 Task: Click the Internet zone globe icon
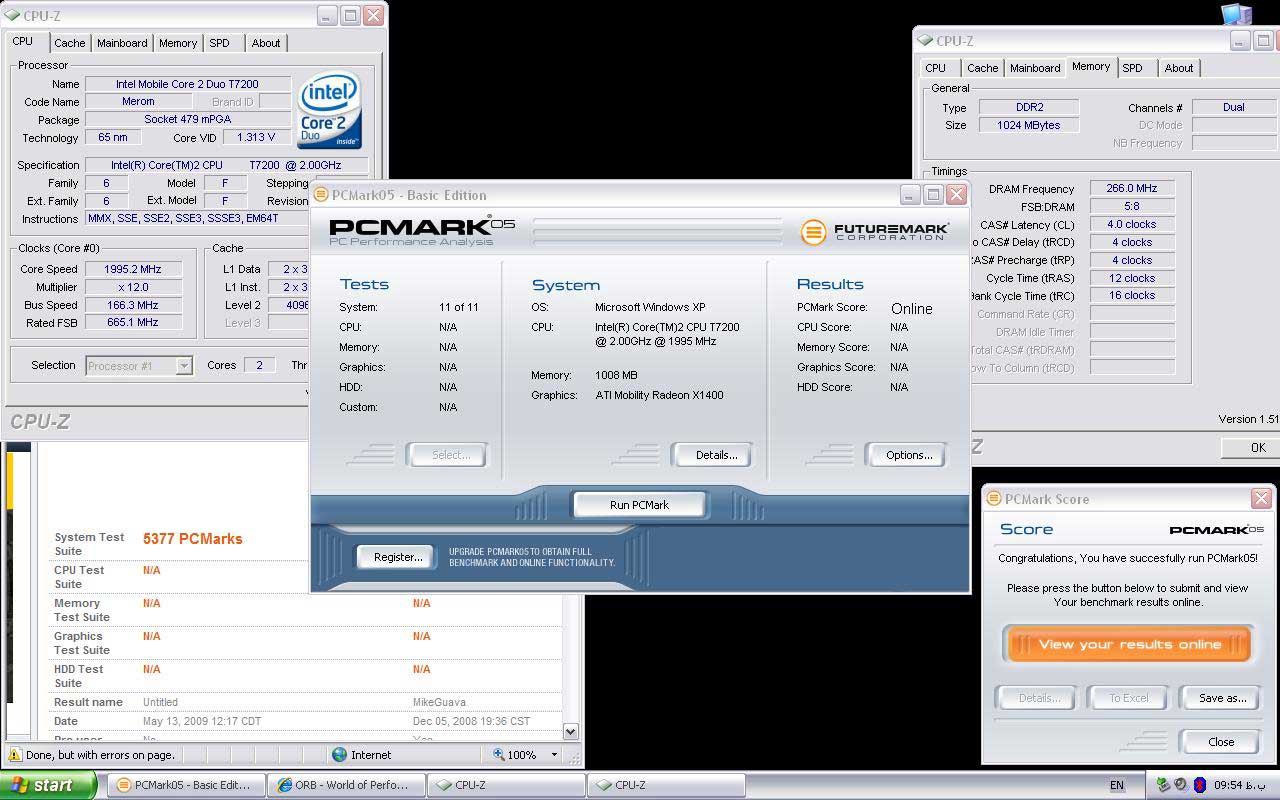click(x=339, y=755)
